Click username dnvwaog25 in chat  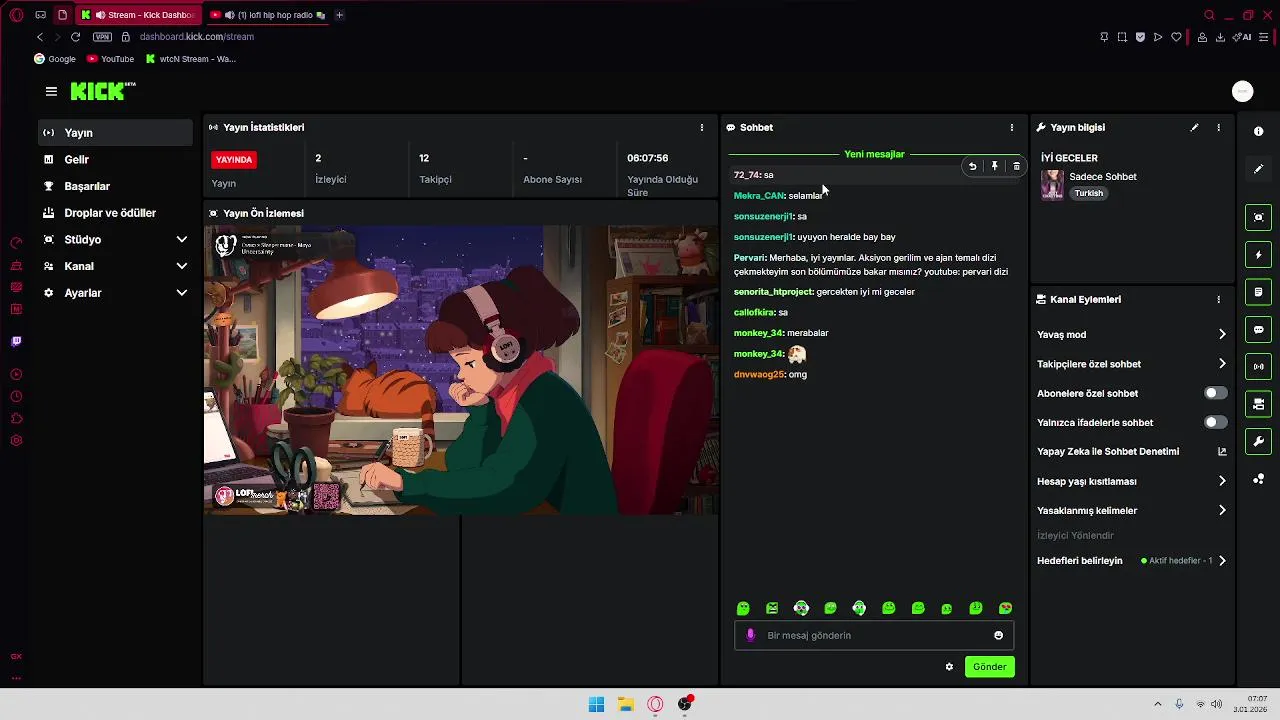pos(759,374)
